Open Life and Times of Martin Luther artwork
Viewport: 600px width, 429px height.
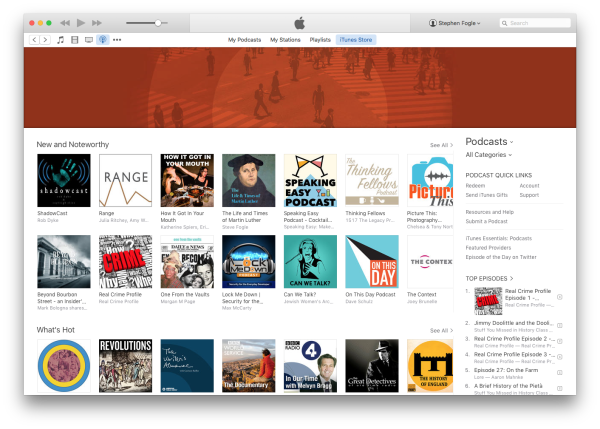[249, 181]
